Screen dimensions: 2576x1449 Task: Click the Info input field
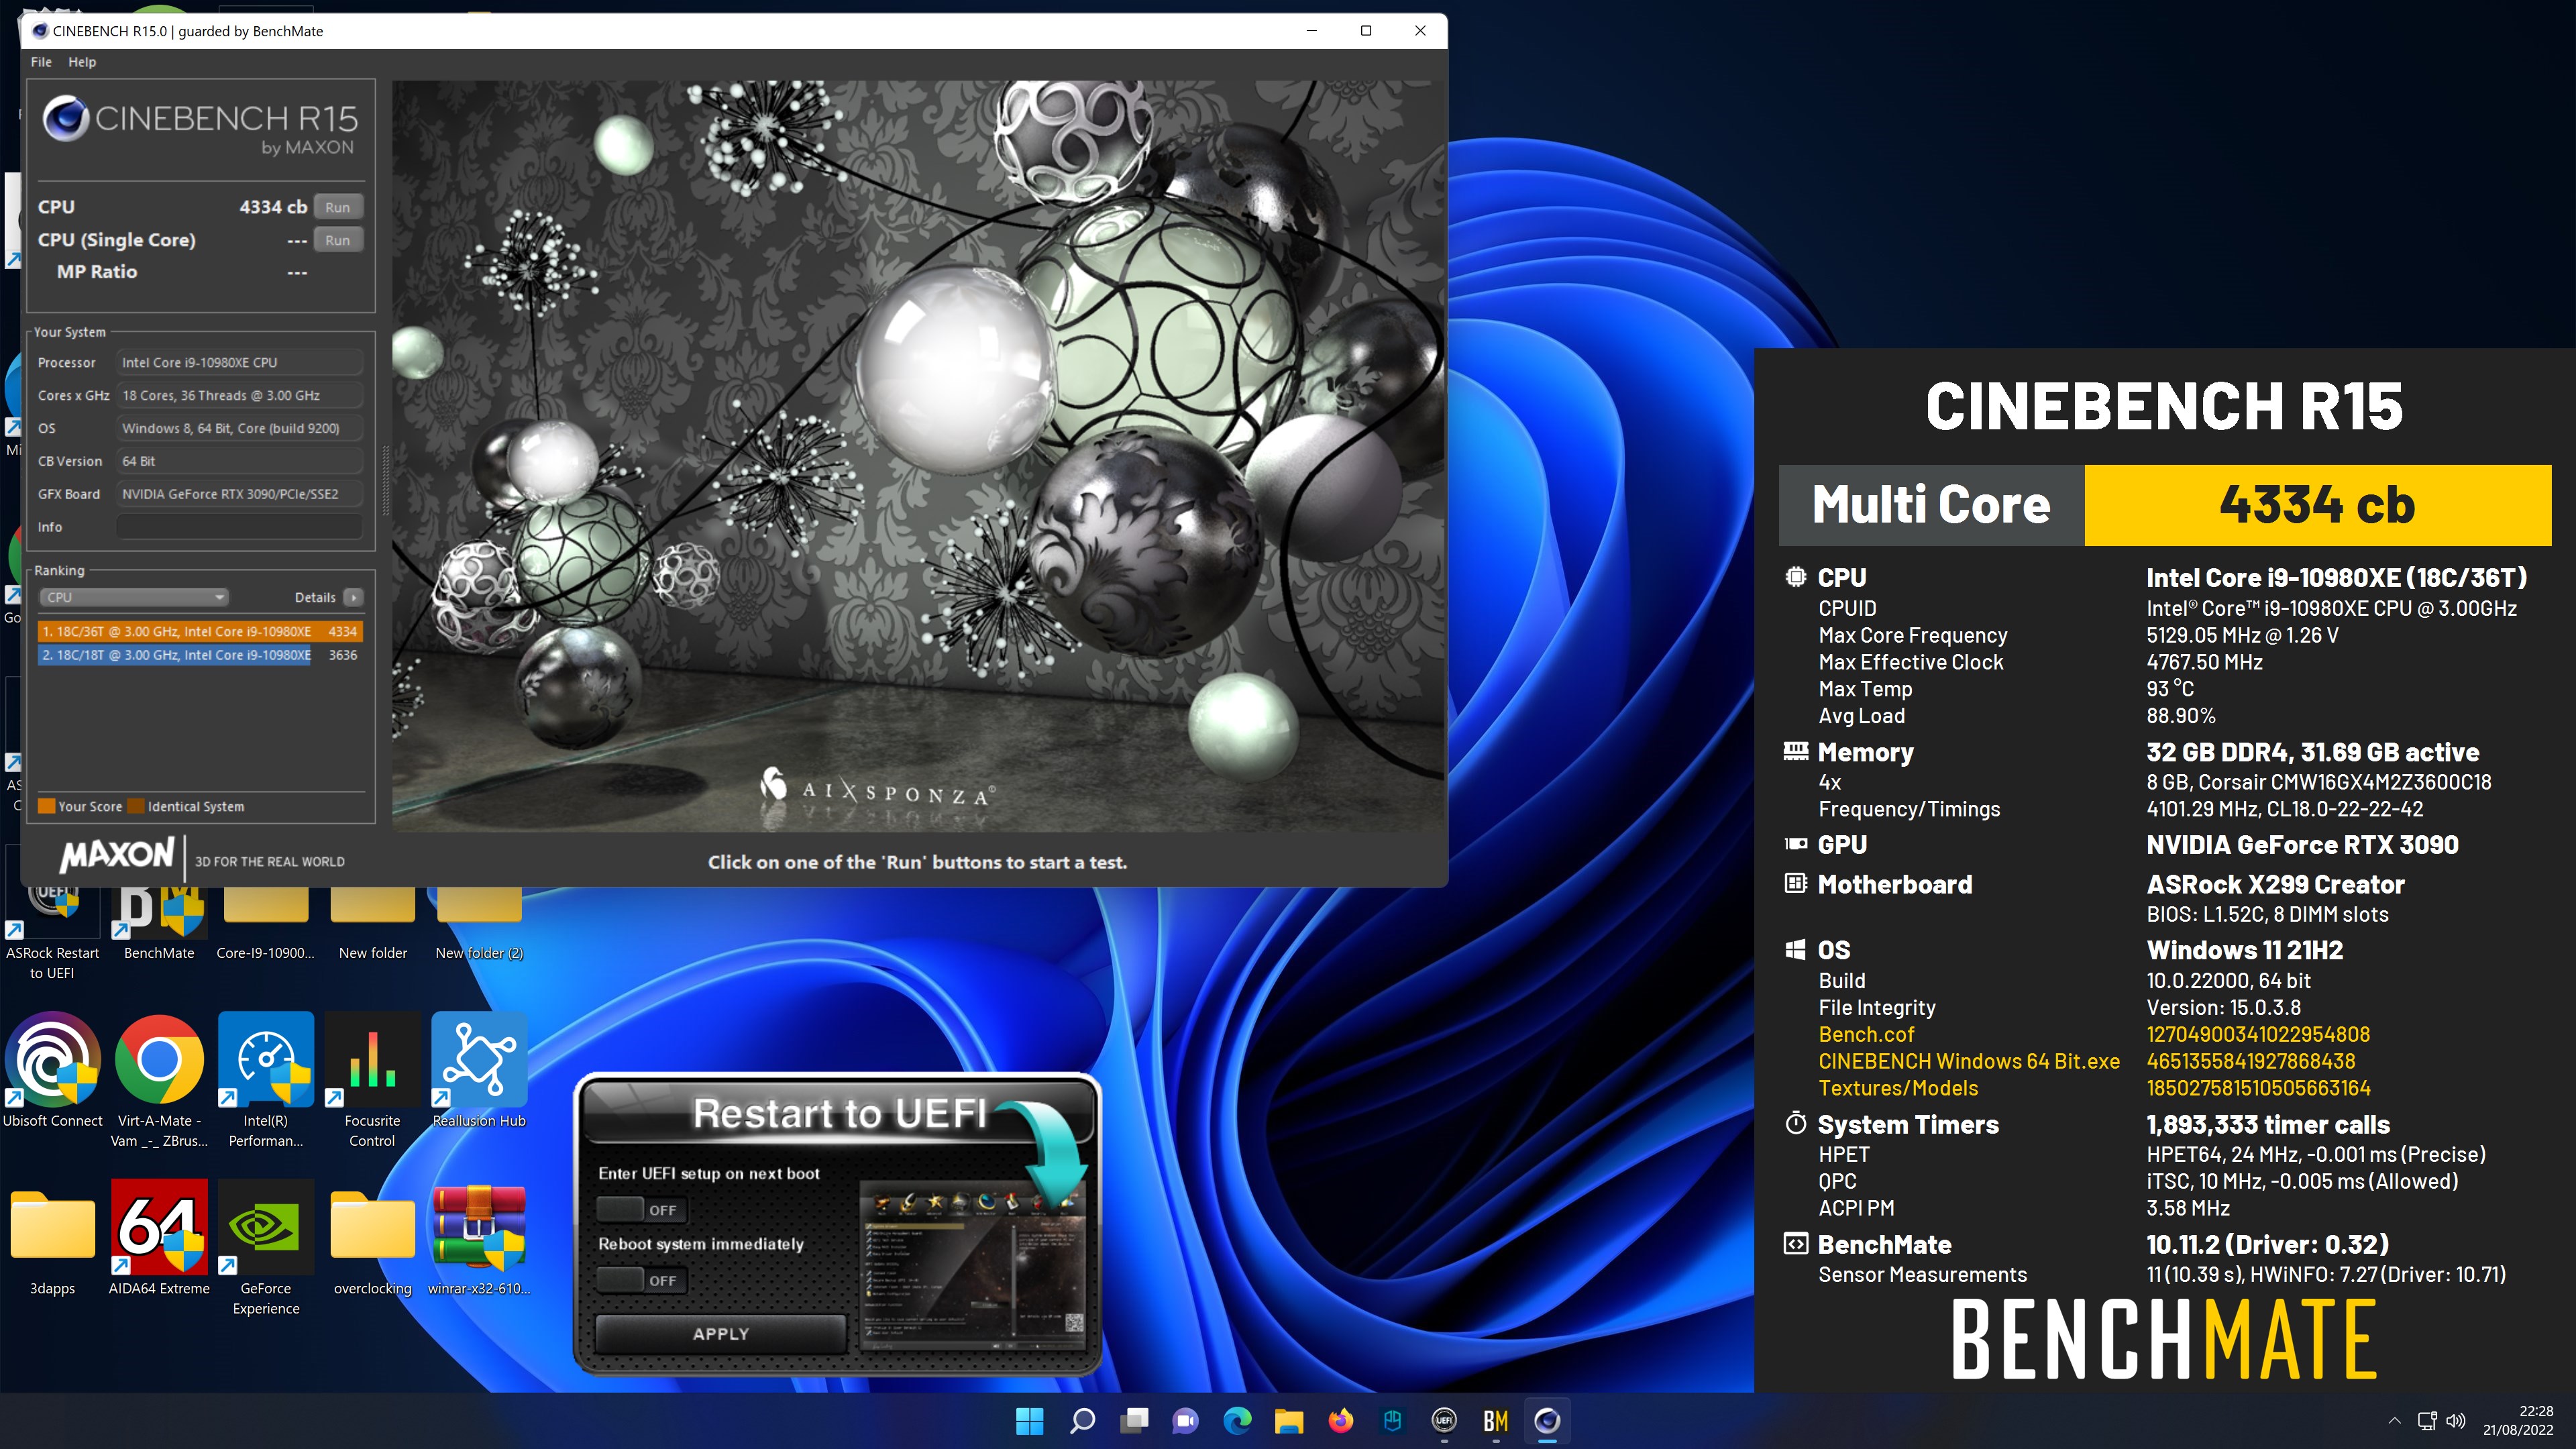tap(239, 527)
